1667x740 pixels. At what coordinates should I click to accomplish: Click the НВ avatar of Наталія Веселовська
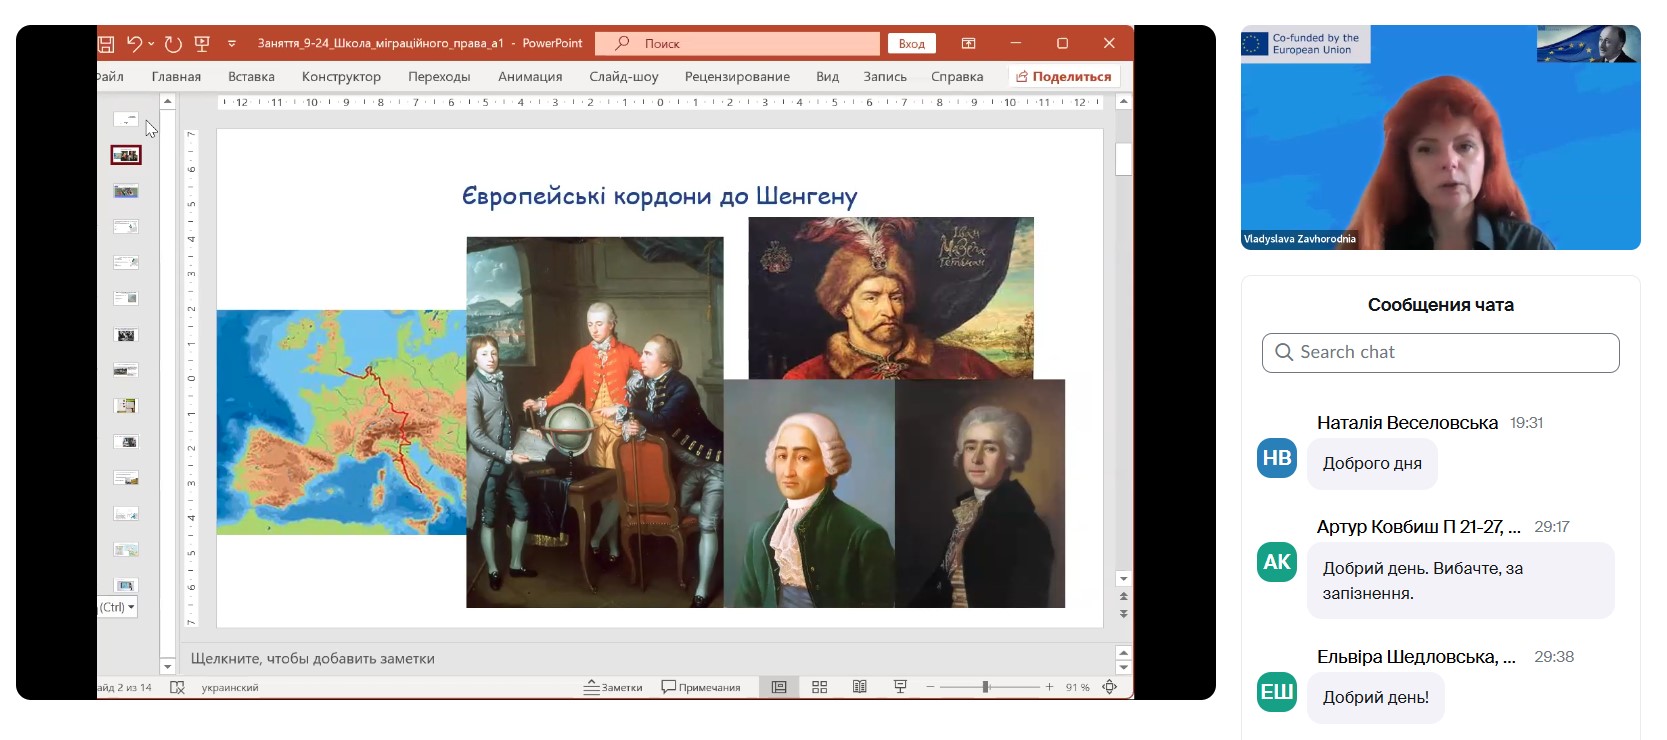point(1277,458)
